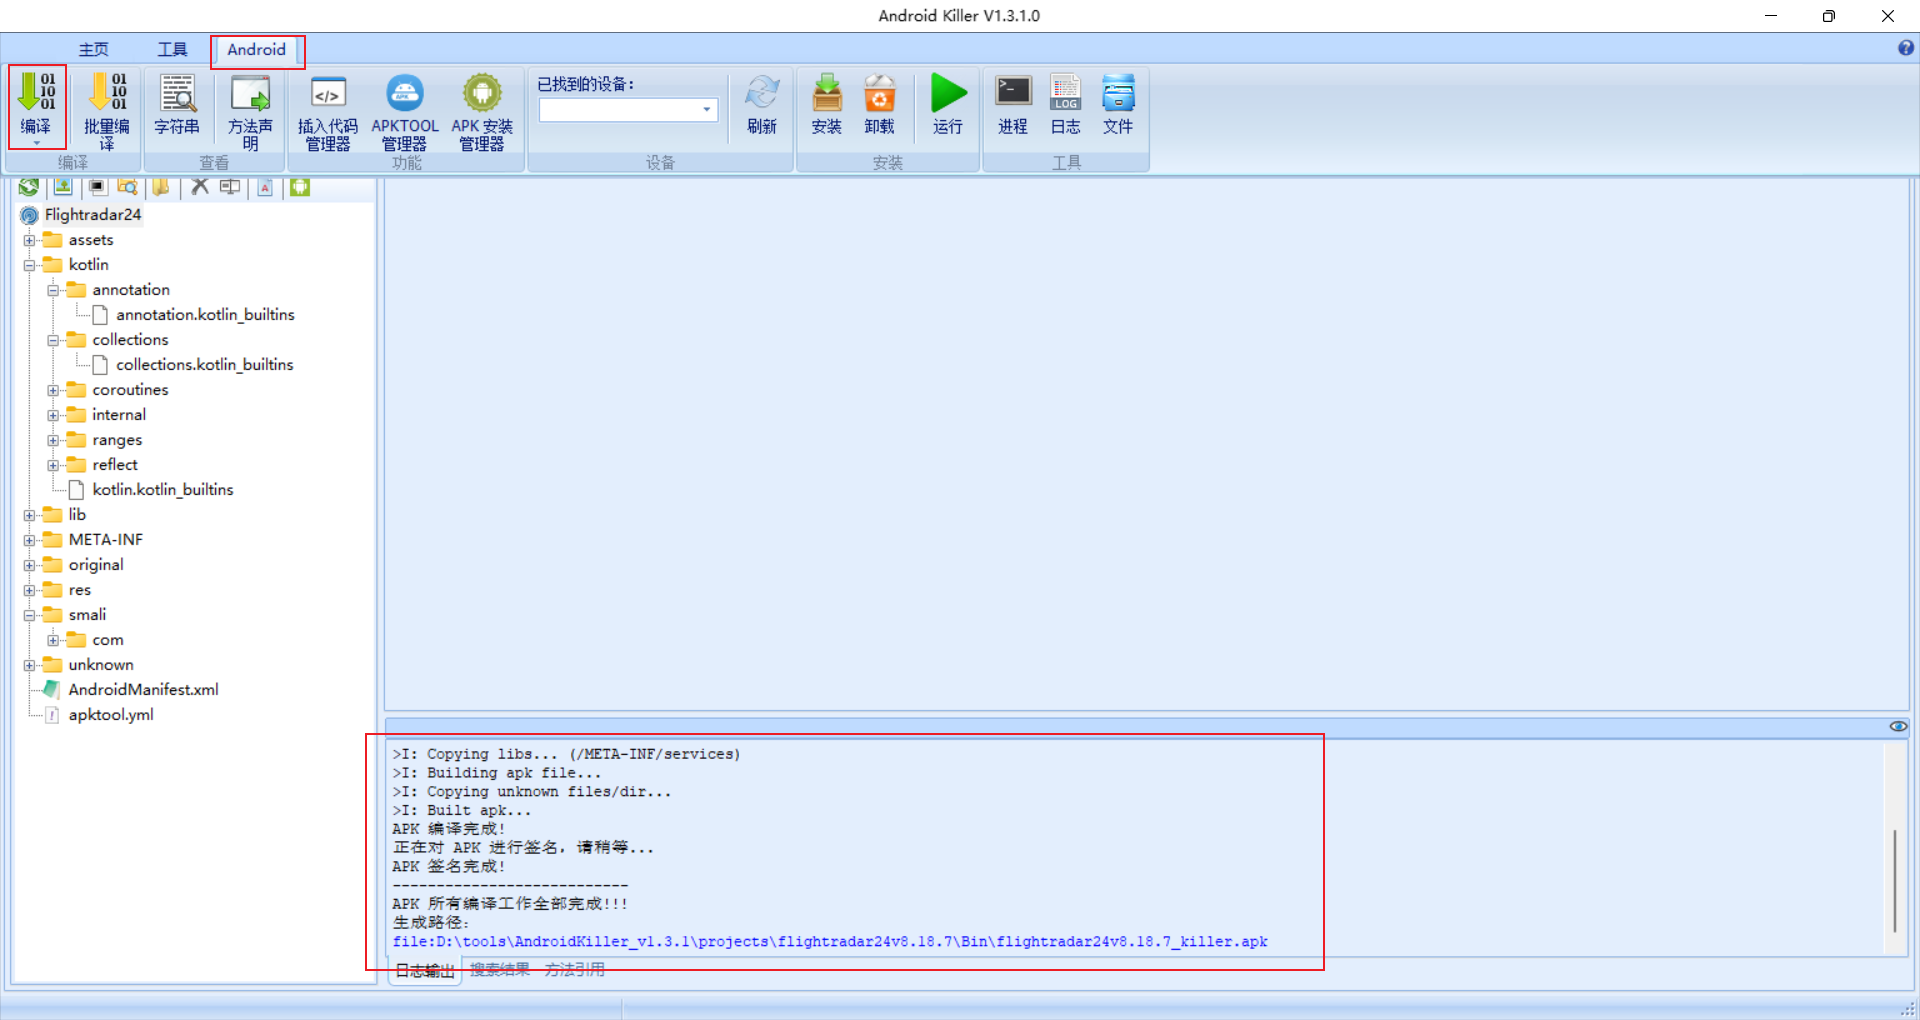Open the APK 安装管理器 icon
The height and width of the screenshot is (1020, 1920).
point(481,110)
